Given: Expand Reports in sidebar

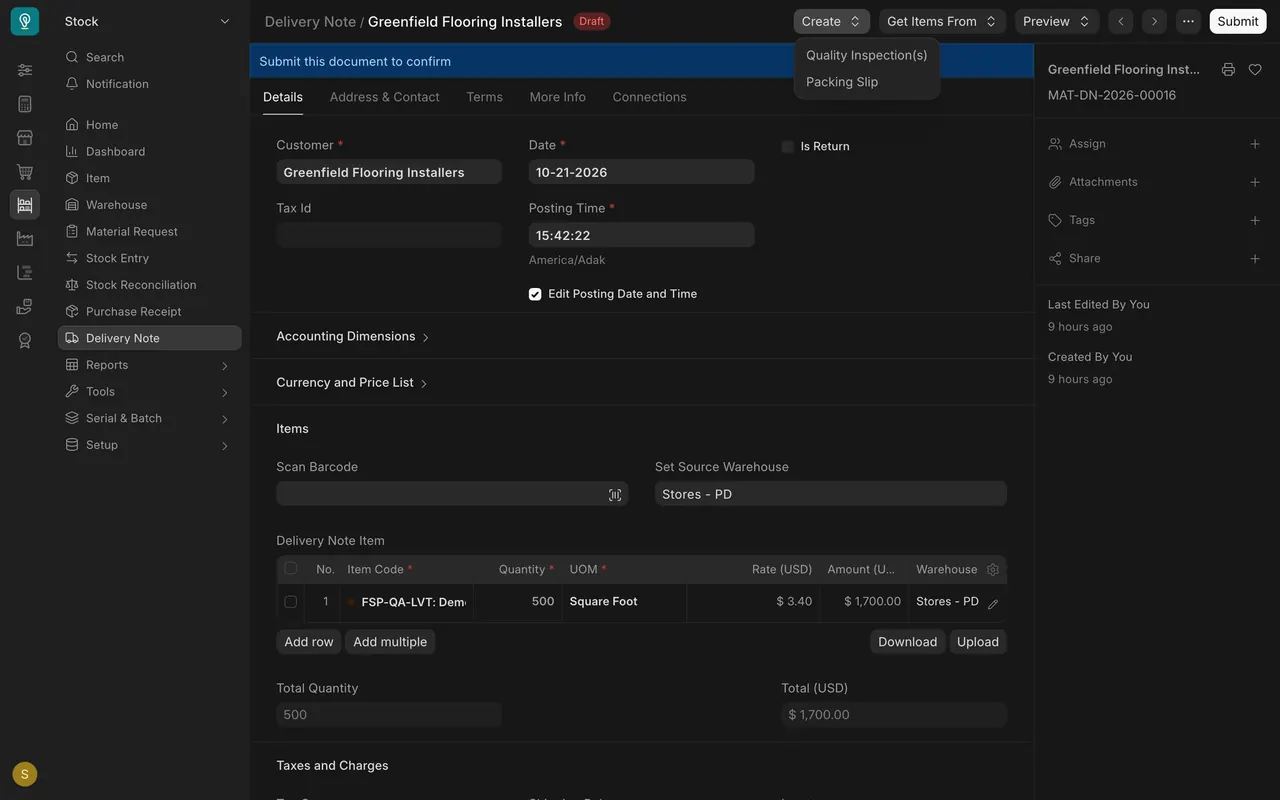Looking at the screenshot, I should pos(150,365).
